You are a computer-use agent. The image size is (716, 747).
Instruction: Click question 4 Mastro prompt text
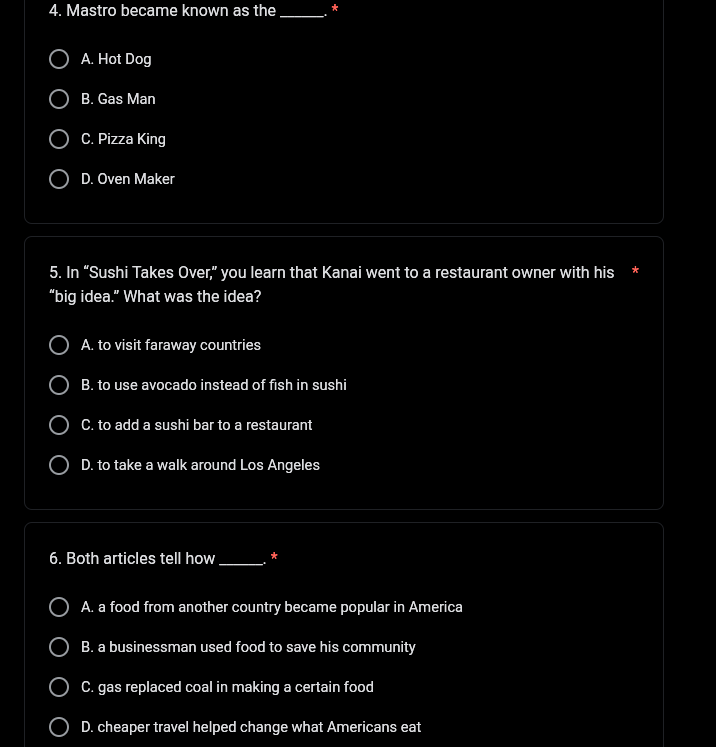(x=162, y=11)
